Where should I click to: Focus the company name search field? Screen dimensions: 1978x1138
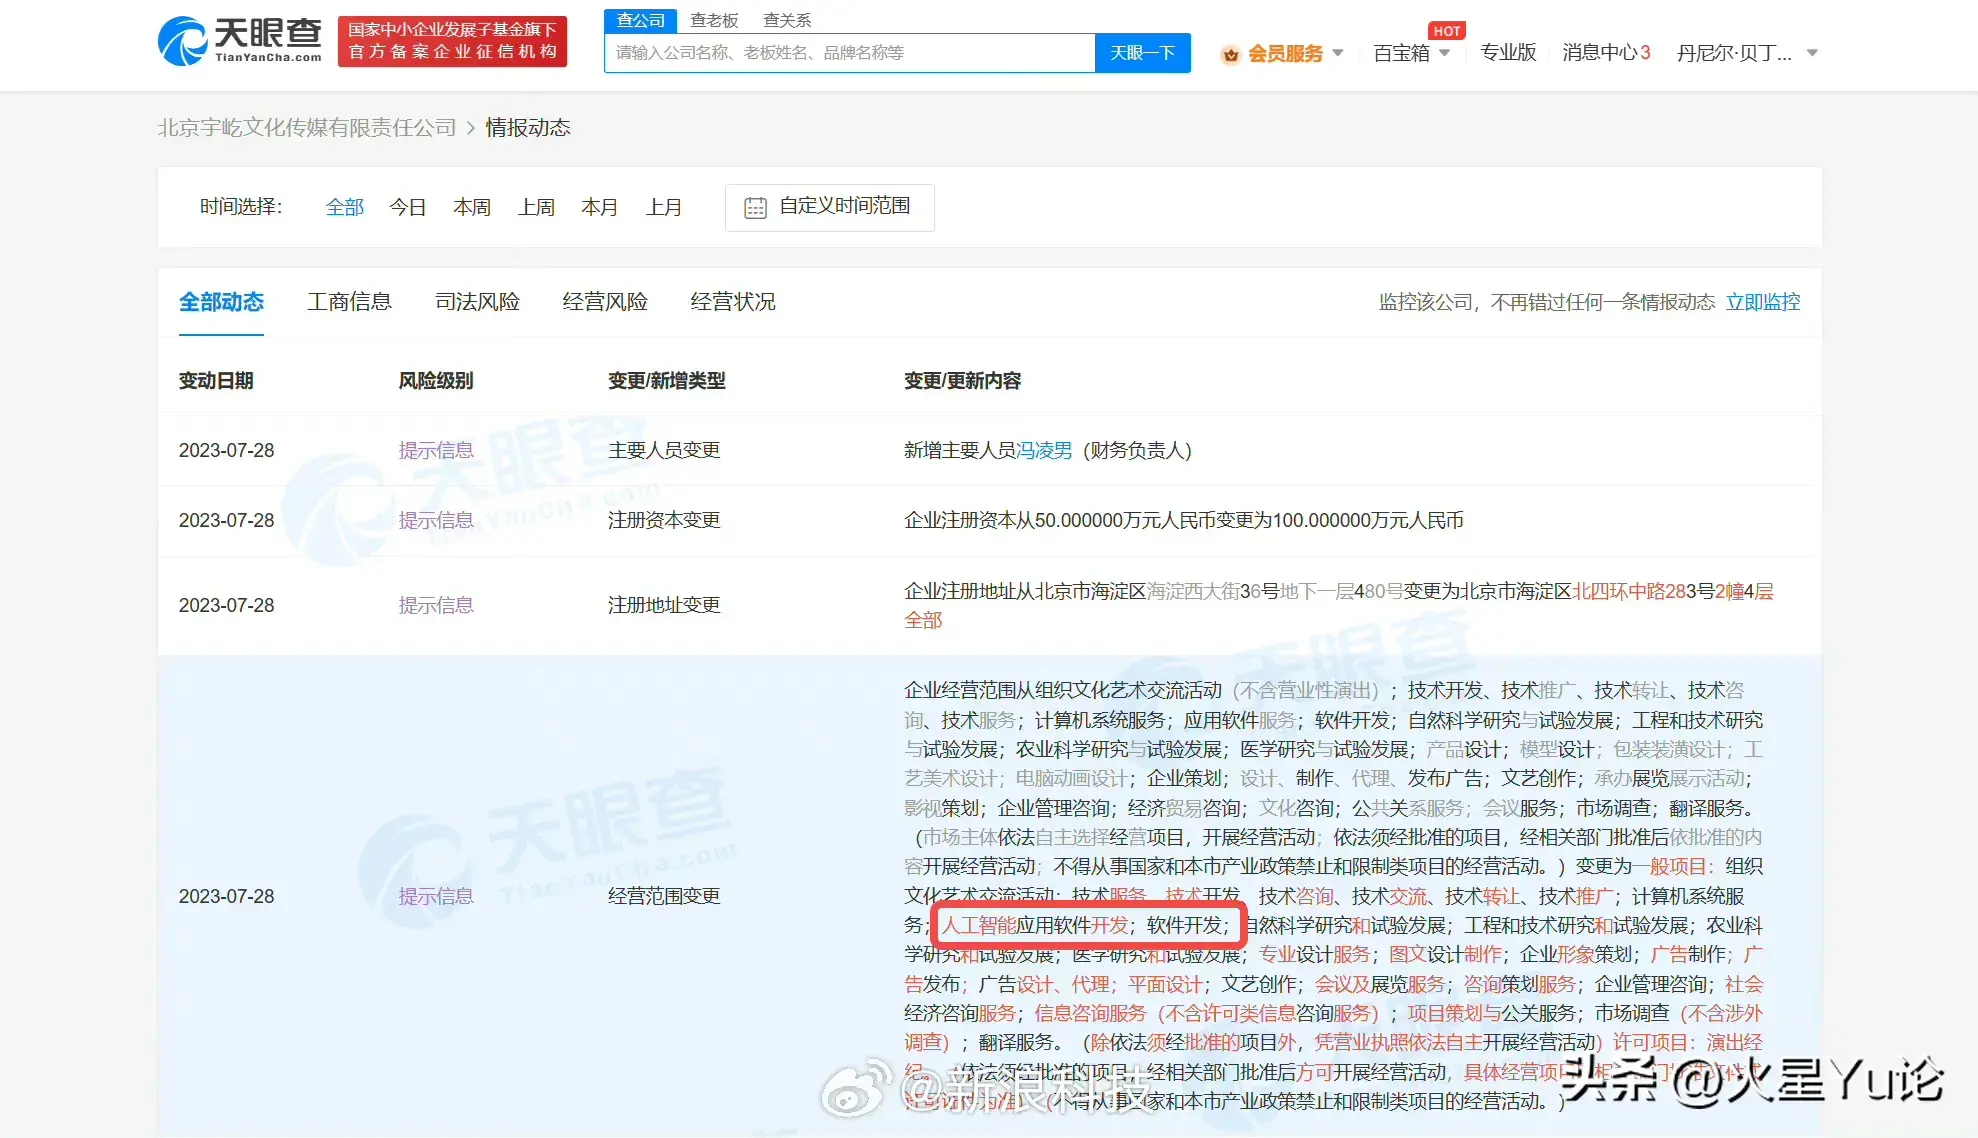[x=850, y=53]
